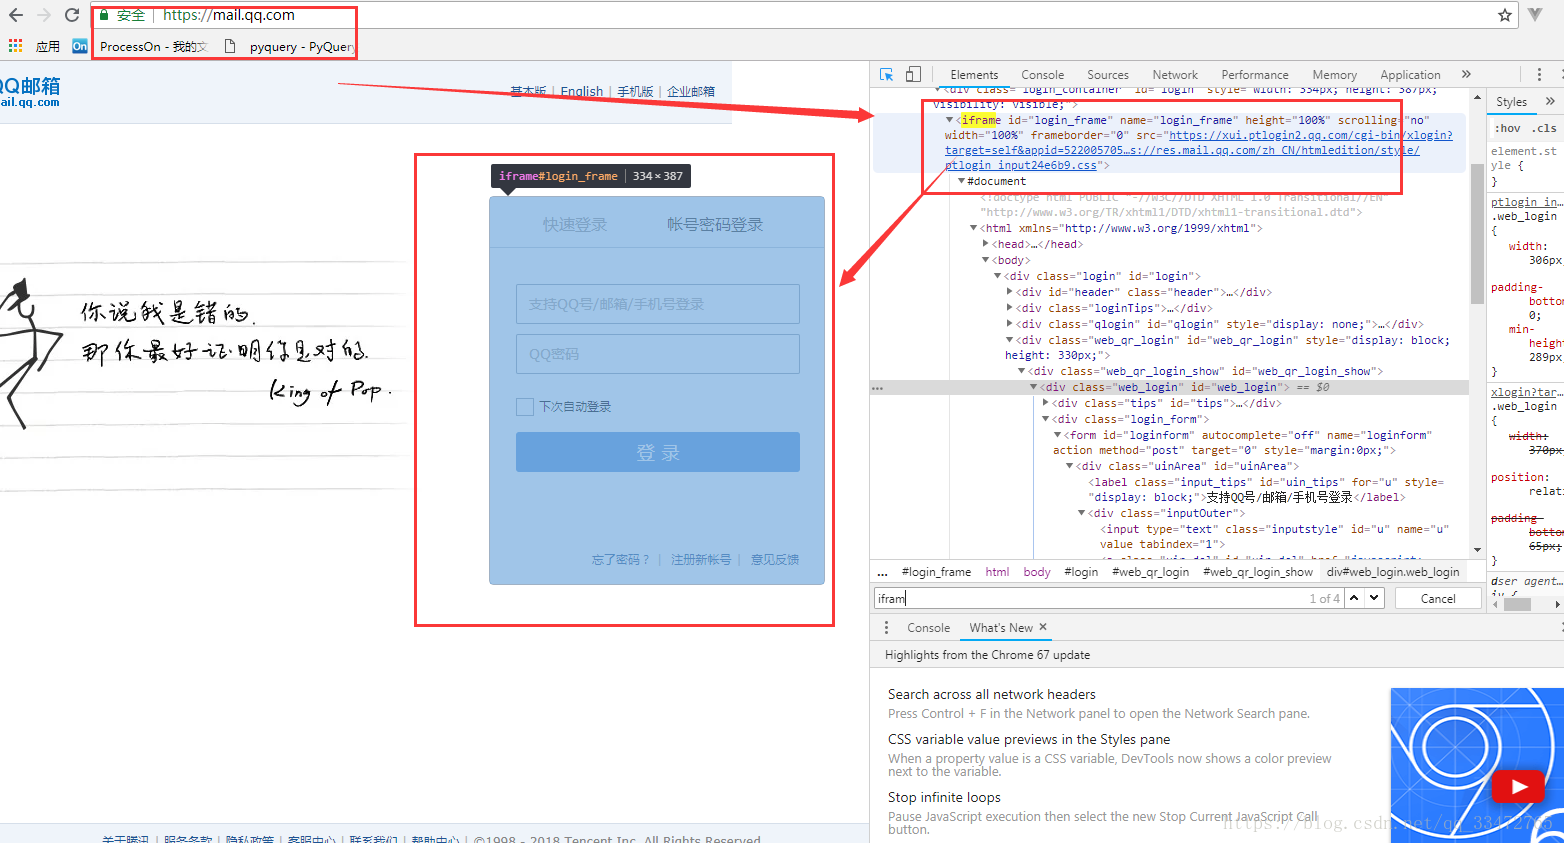Screen dimensions: 1564x843
Task: Open the Network panel tab
Action: [1175, 75]
